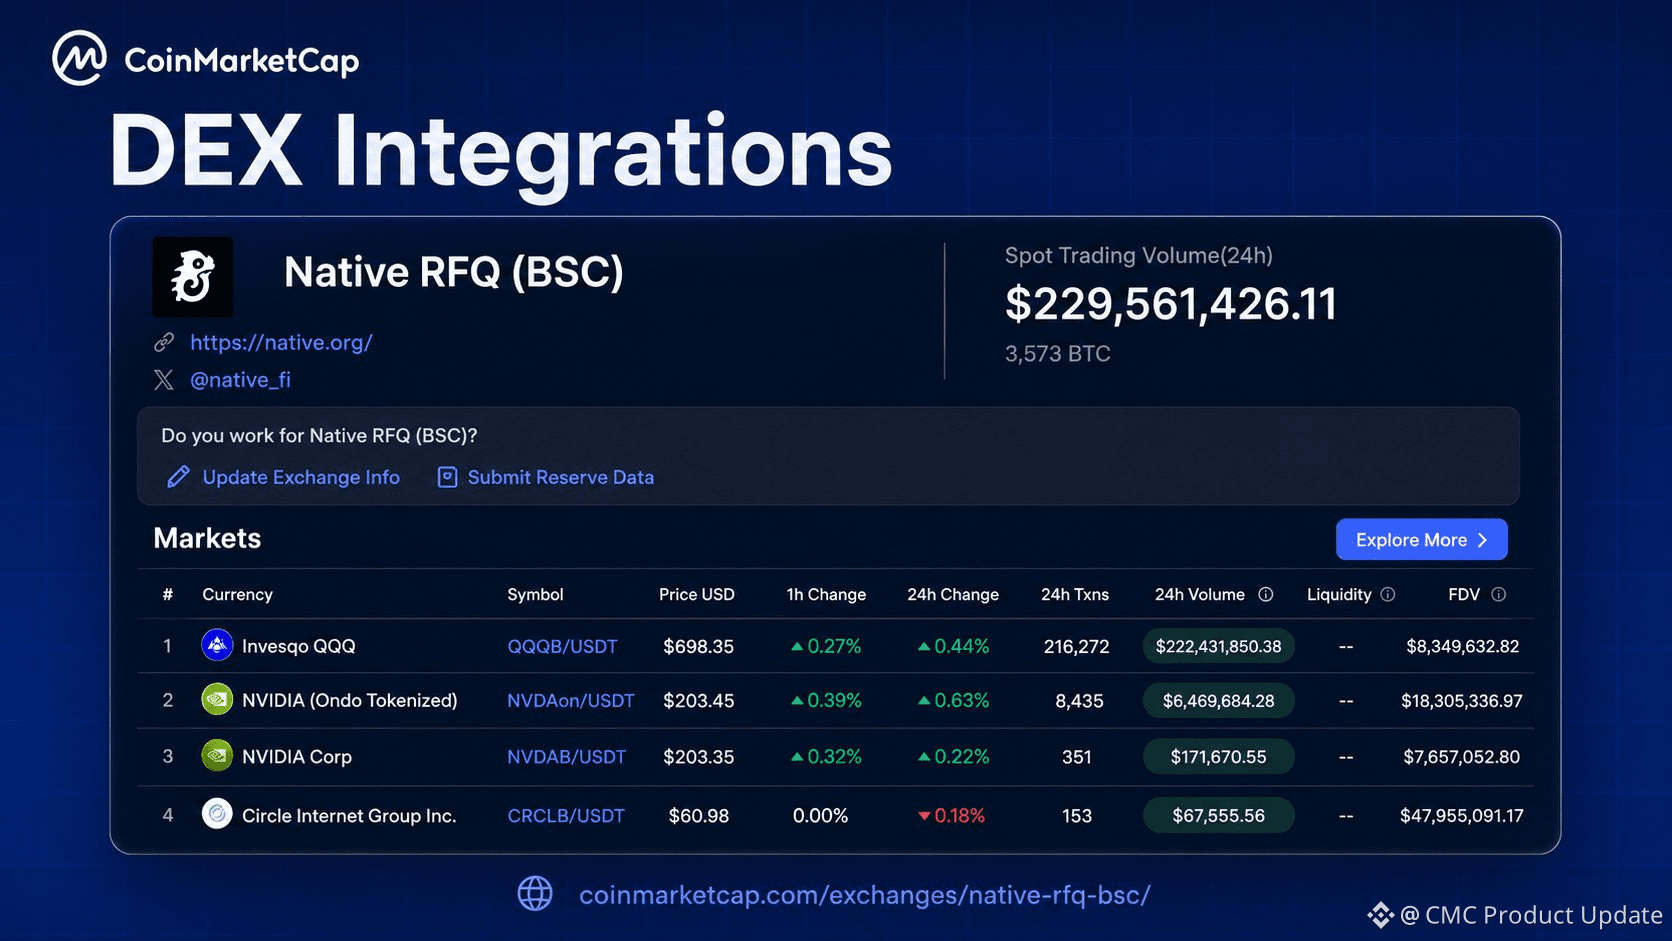Screen dimensions: 1672x941
Task: Click the $8,349,632.82 FDV value
Action: coord(1463,646)
